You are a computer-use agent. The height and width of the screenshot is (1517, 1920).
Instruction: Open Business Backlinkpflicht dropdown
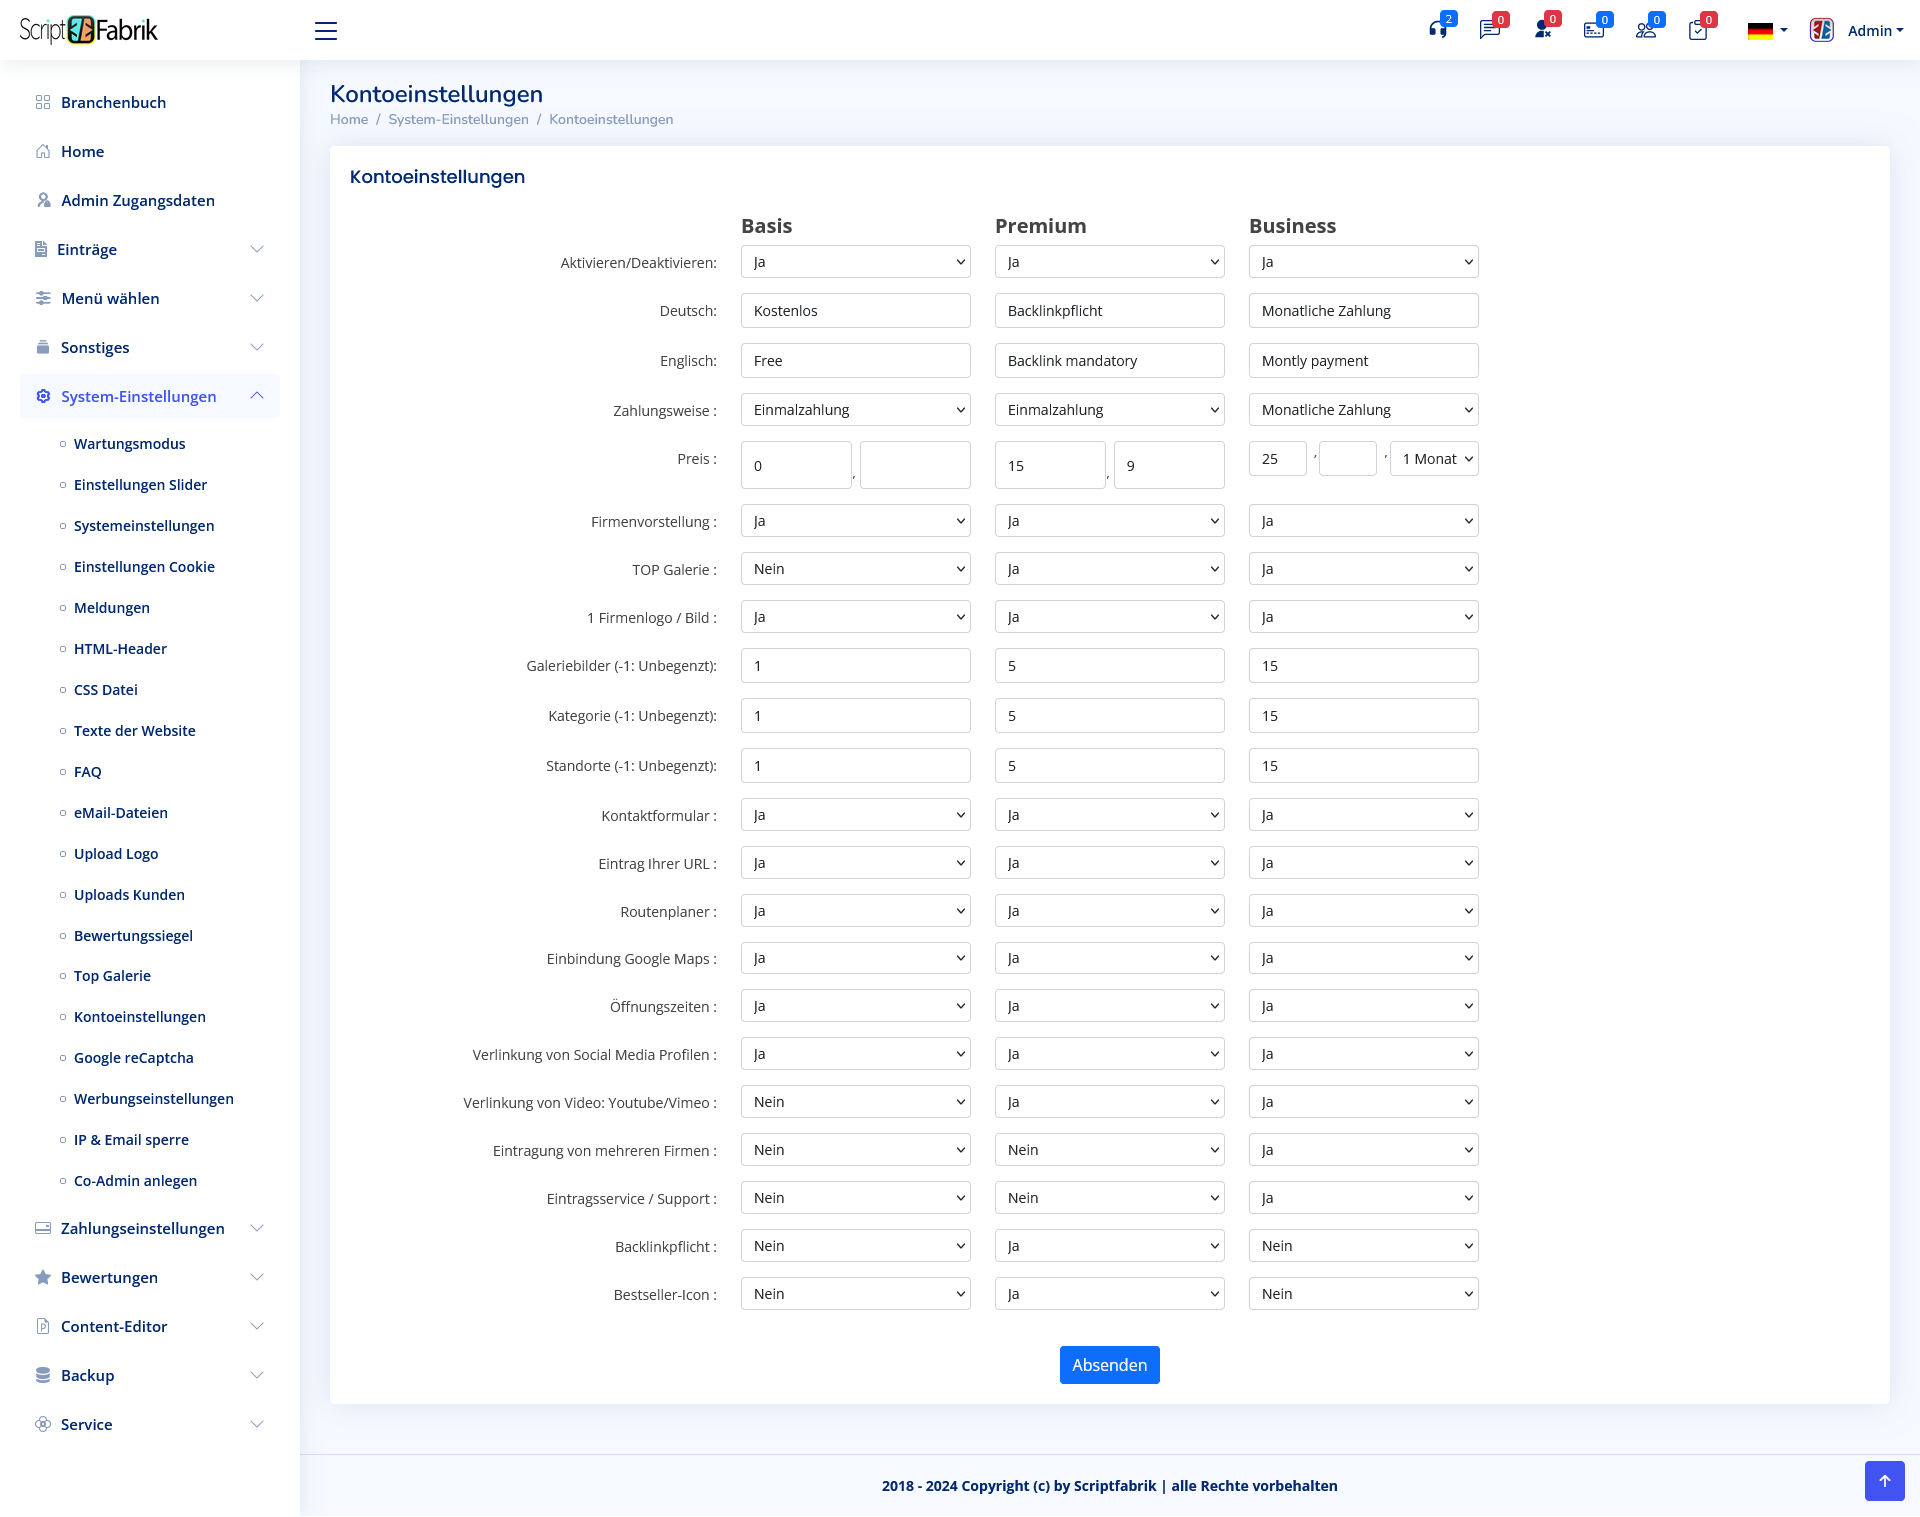click(x=1363, y=1246)
